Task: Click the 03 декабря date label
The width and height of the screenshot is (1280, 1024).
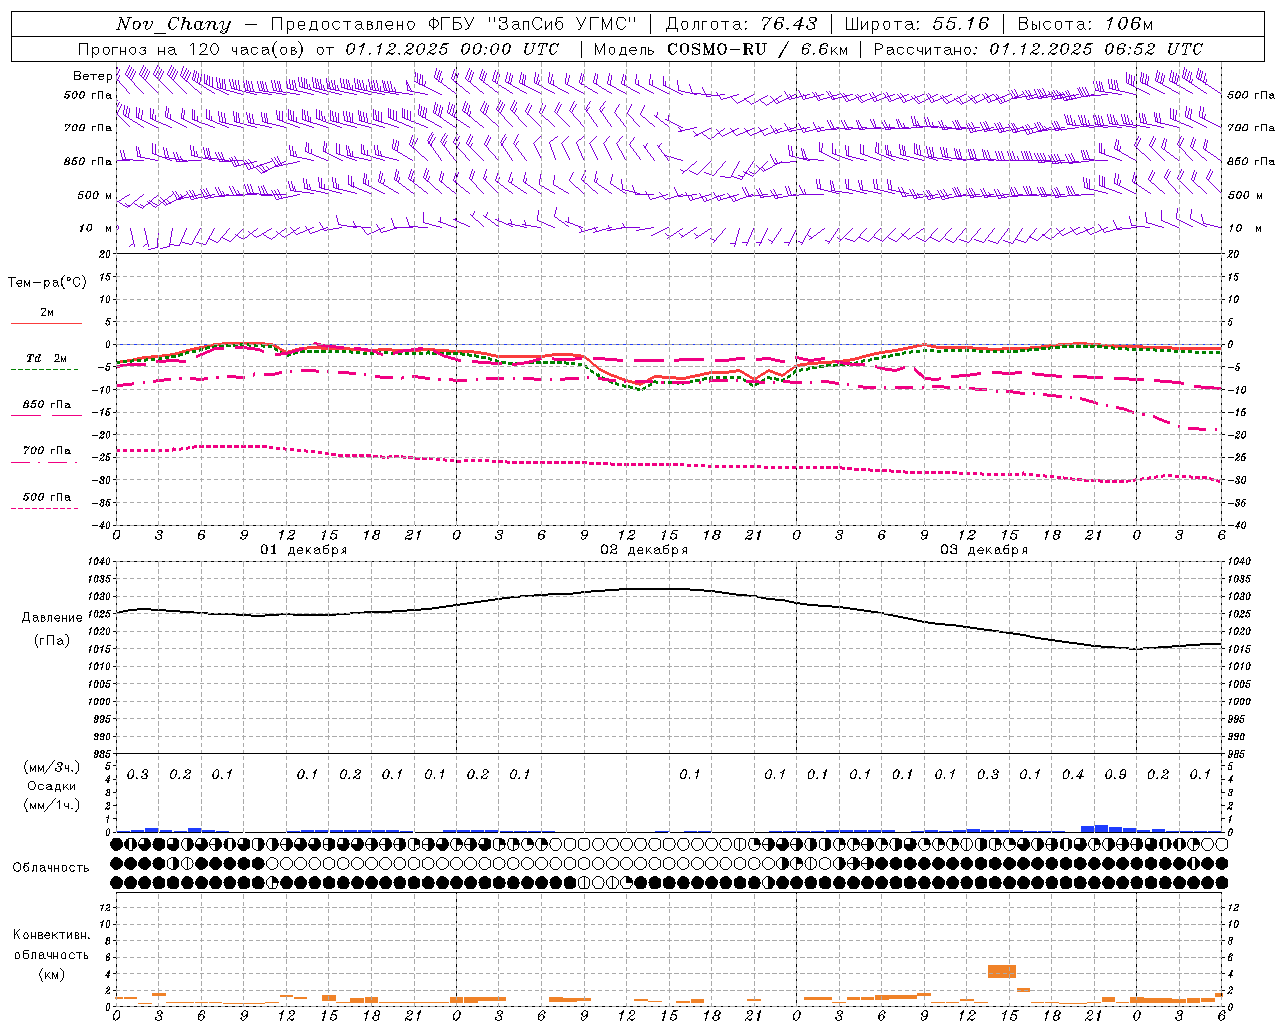Action: click(984, 550)
